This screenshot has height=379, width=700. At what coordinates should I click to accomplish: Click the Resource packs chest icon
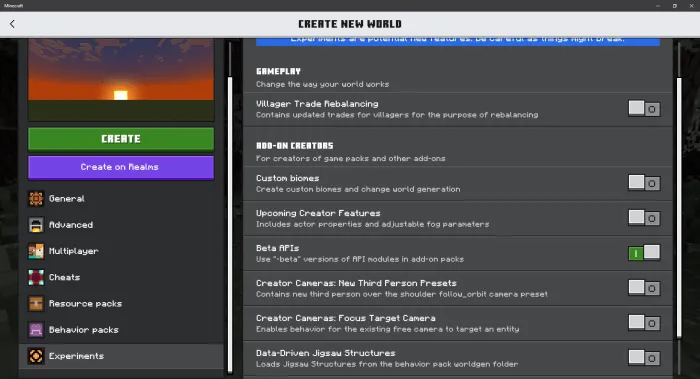(x=36, y=304)
